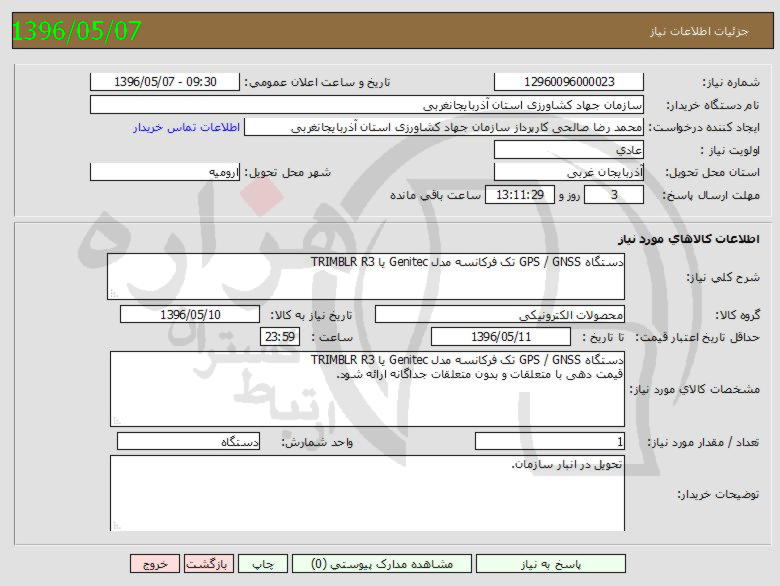Click the شماره نیاز number field

[569, 82]
